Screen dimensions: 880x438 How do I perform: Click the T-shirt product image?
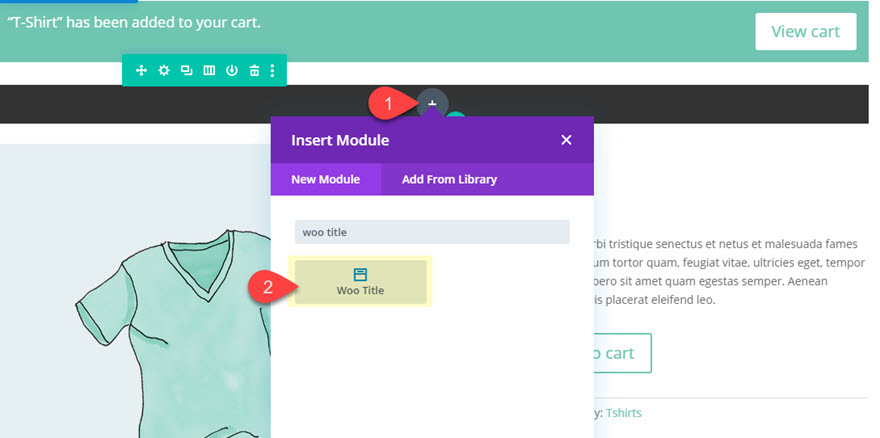(x=135, y=291)
